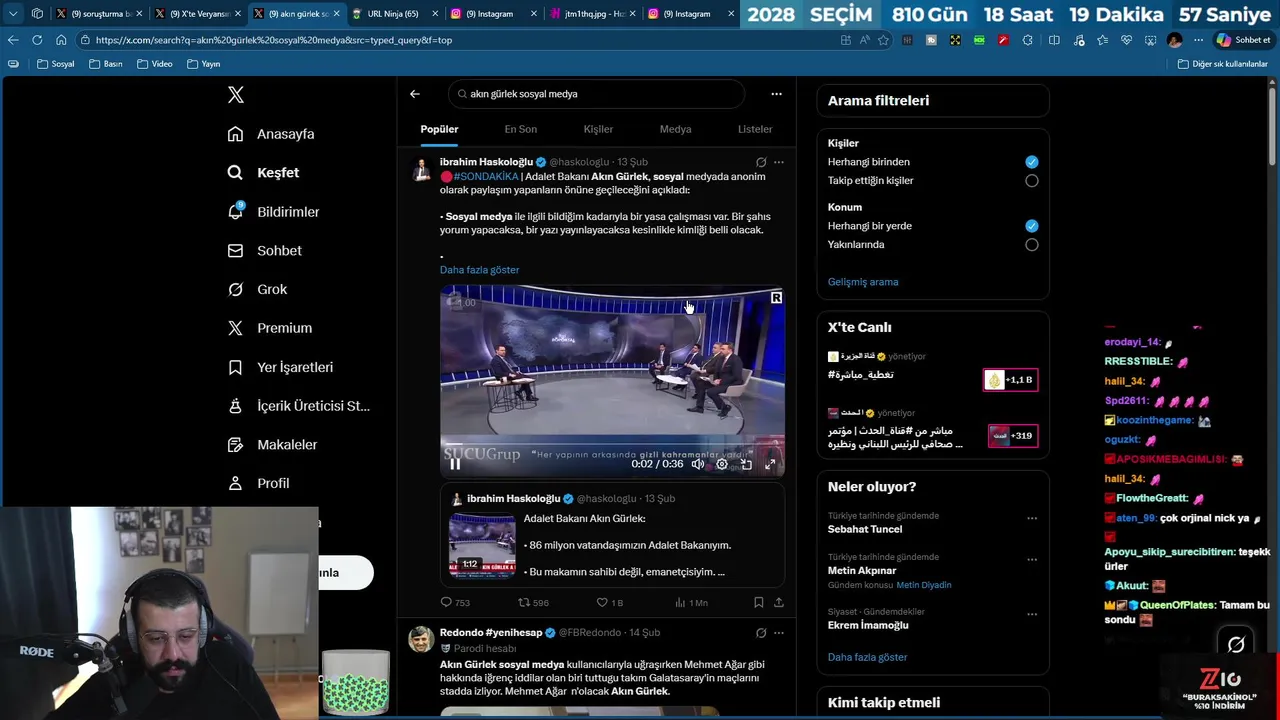
Task: Click 'Daha fazla göster' under trends
Action: pyautogui.click(x=867, y=657)
